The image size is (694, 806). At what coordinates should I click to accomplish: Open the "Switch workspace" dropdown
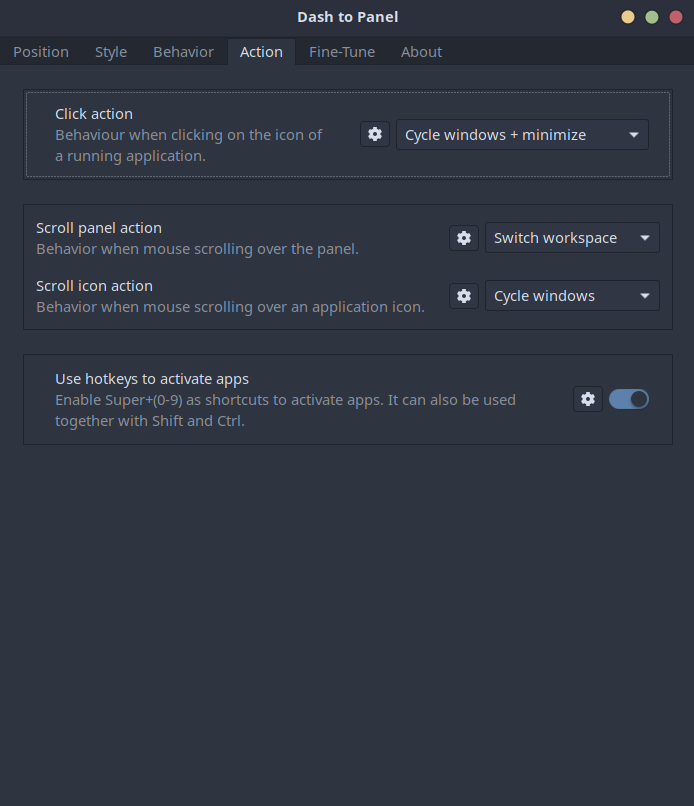pos(572,238)
